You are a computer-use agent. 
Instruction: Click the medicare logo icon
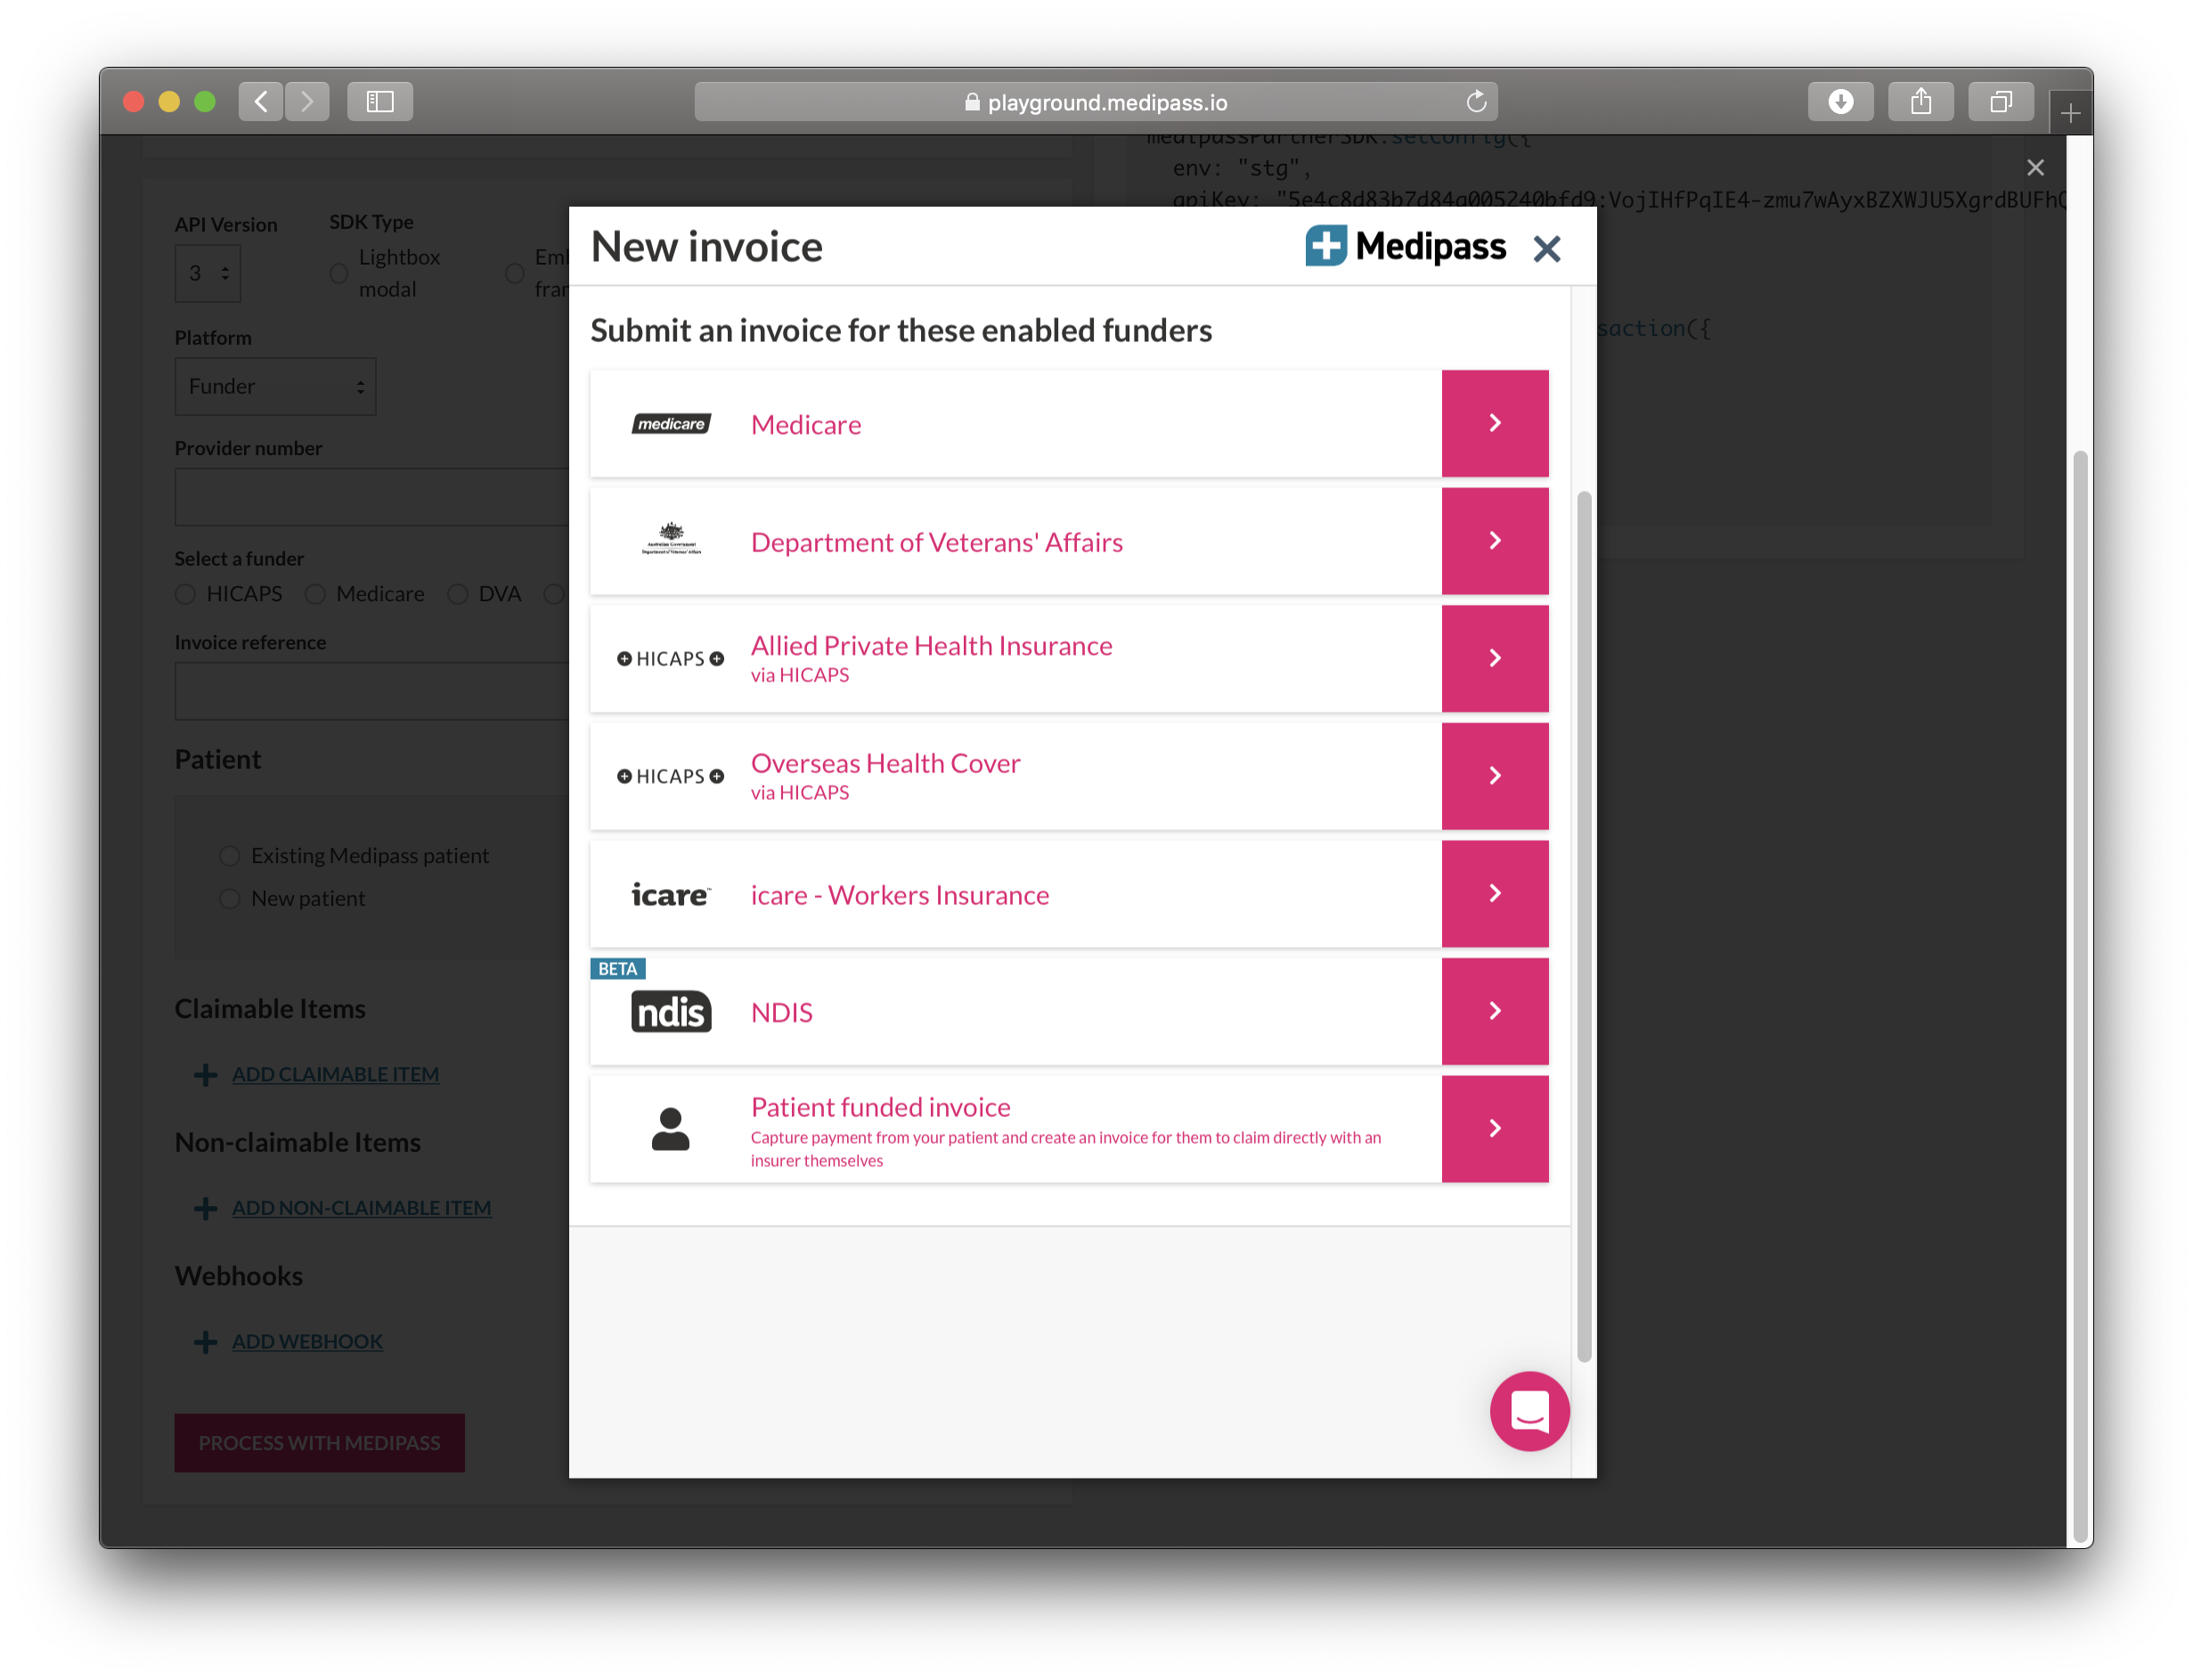pos(671,424)
